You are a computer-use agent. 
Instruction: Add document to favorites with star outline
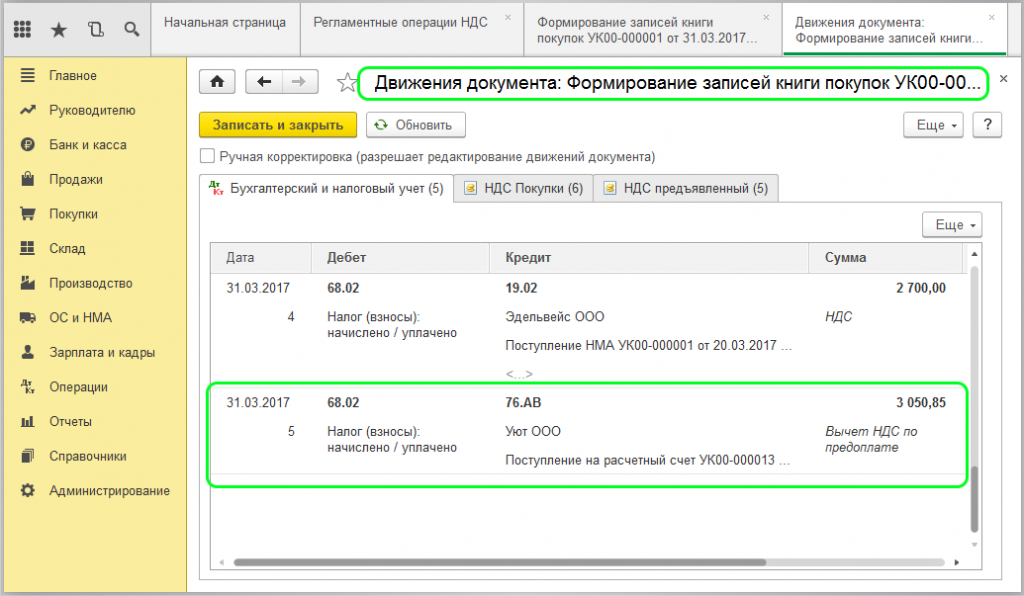(x=346, y=83)
